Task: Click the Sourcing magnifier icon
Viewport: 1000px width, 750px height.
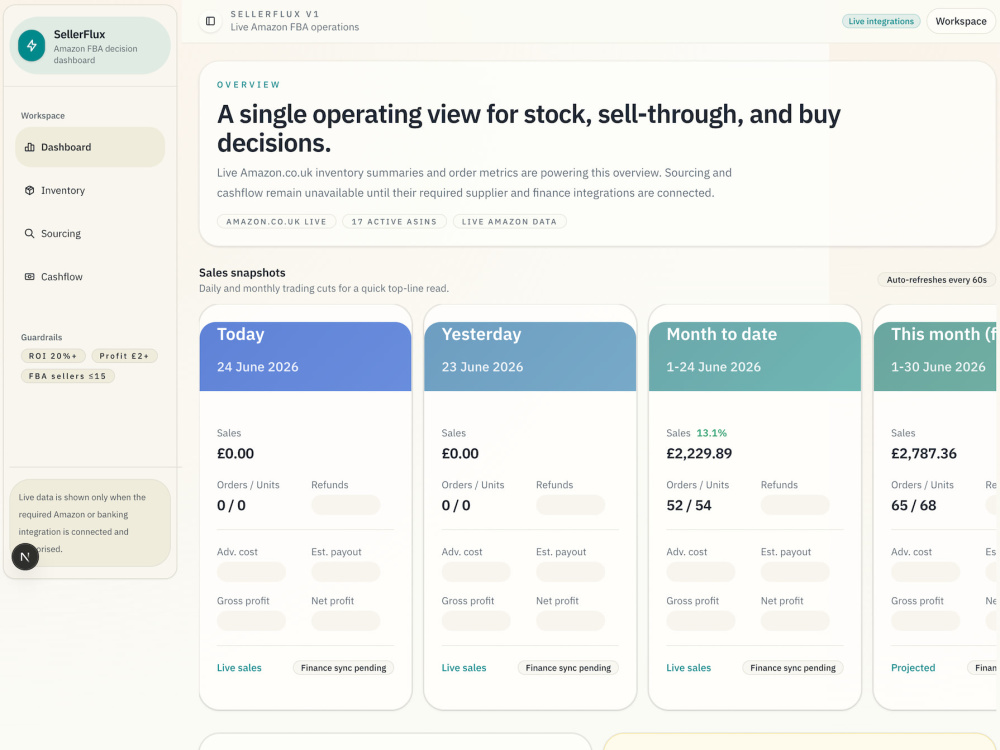Action: (29, 233)
